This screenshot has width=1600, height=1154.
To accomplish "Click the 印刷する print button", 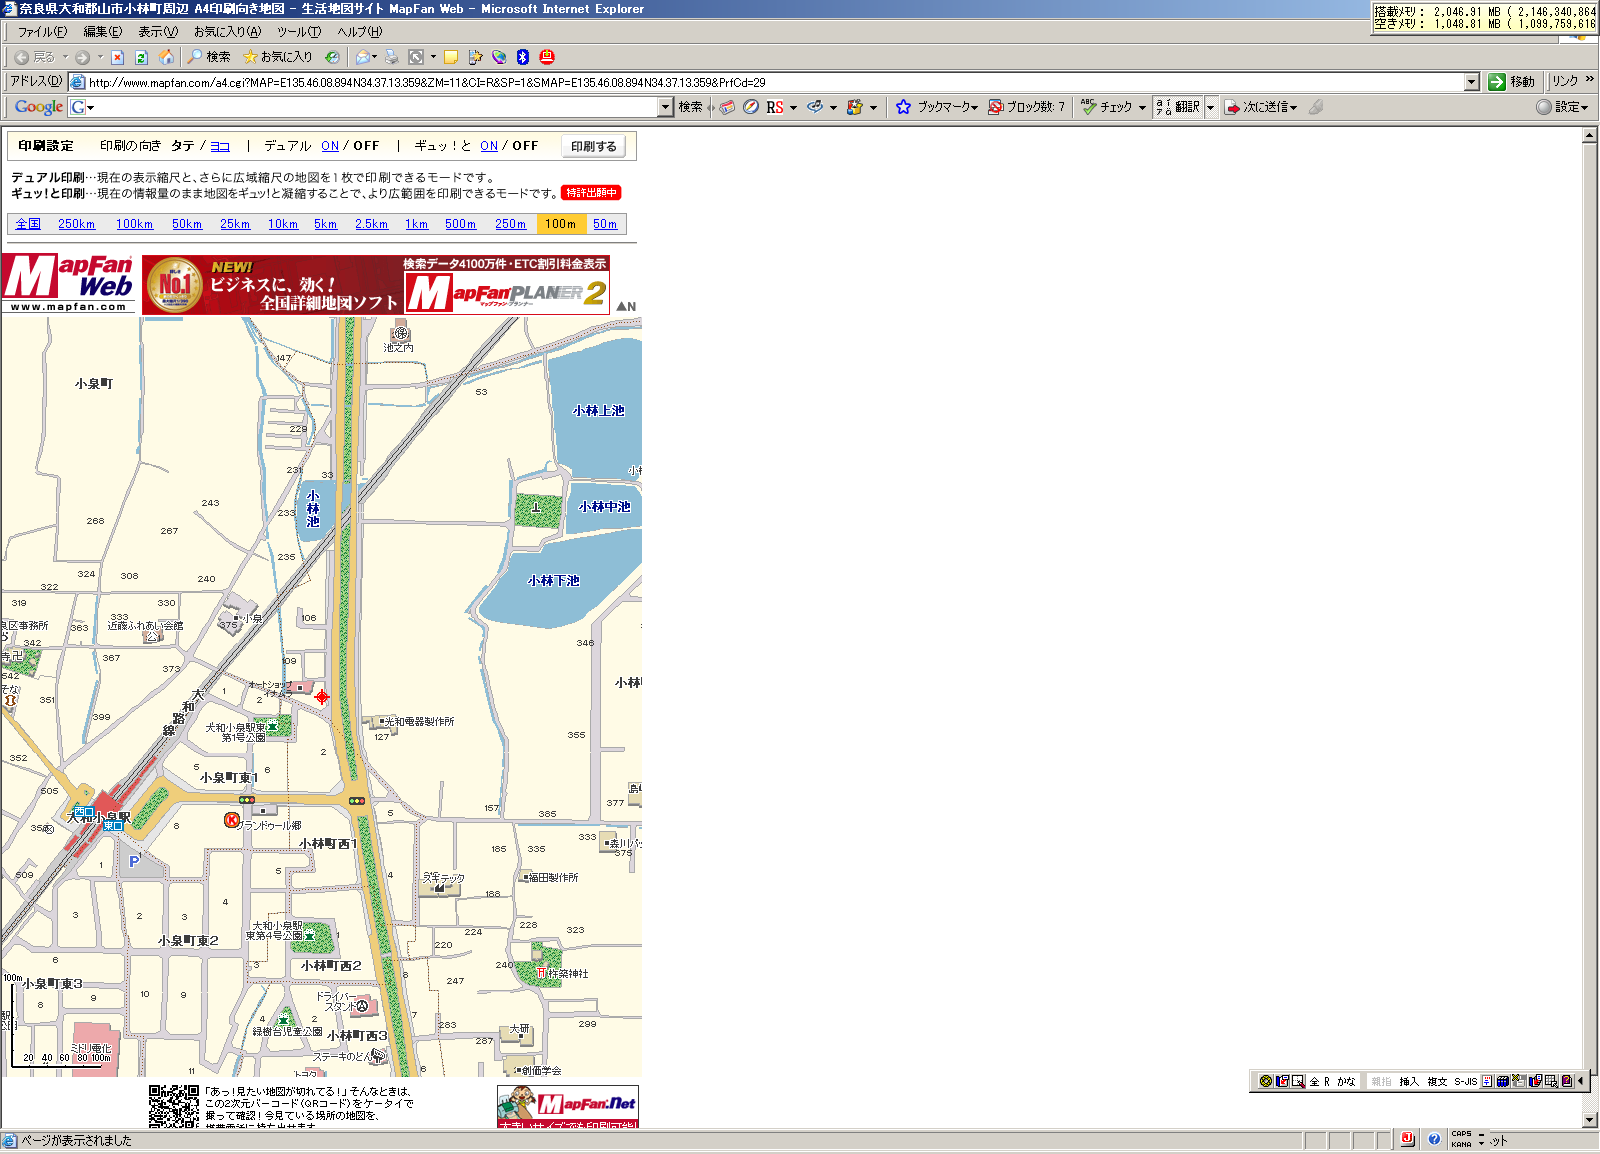I will pyautogui.click(x=593, y=146).
